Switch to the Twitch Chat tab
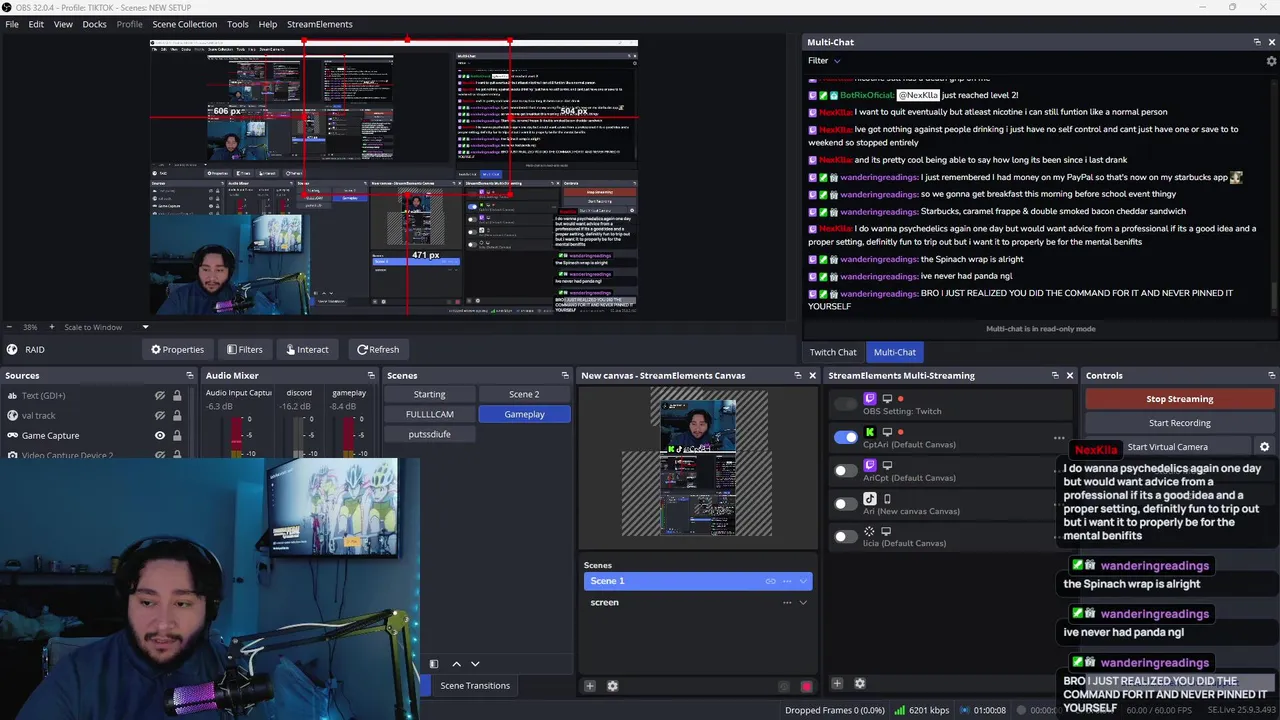 click(x=833, y=352)
